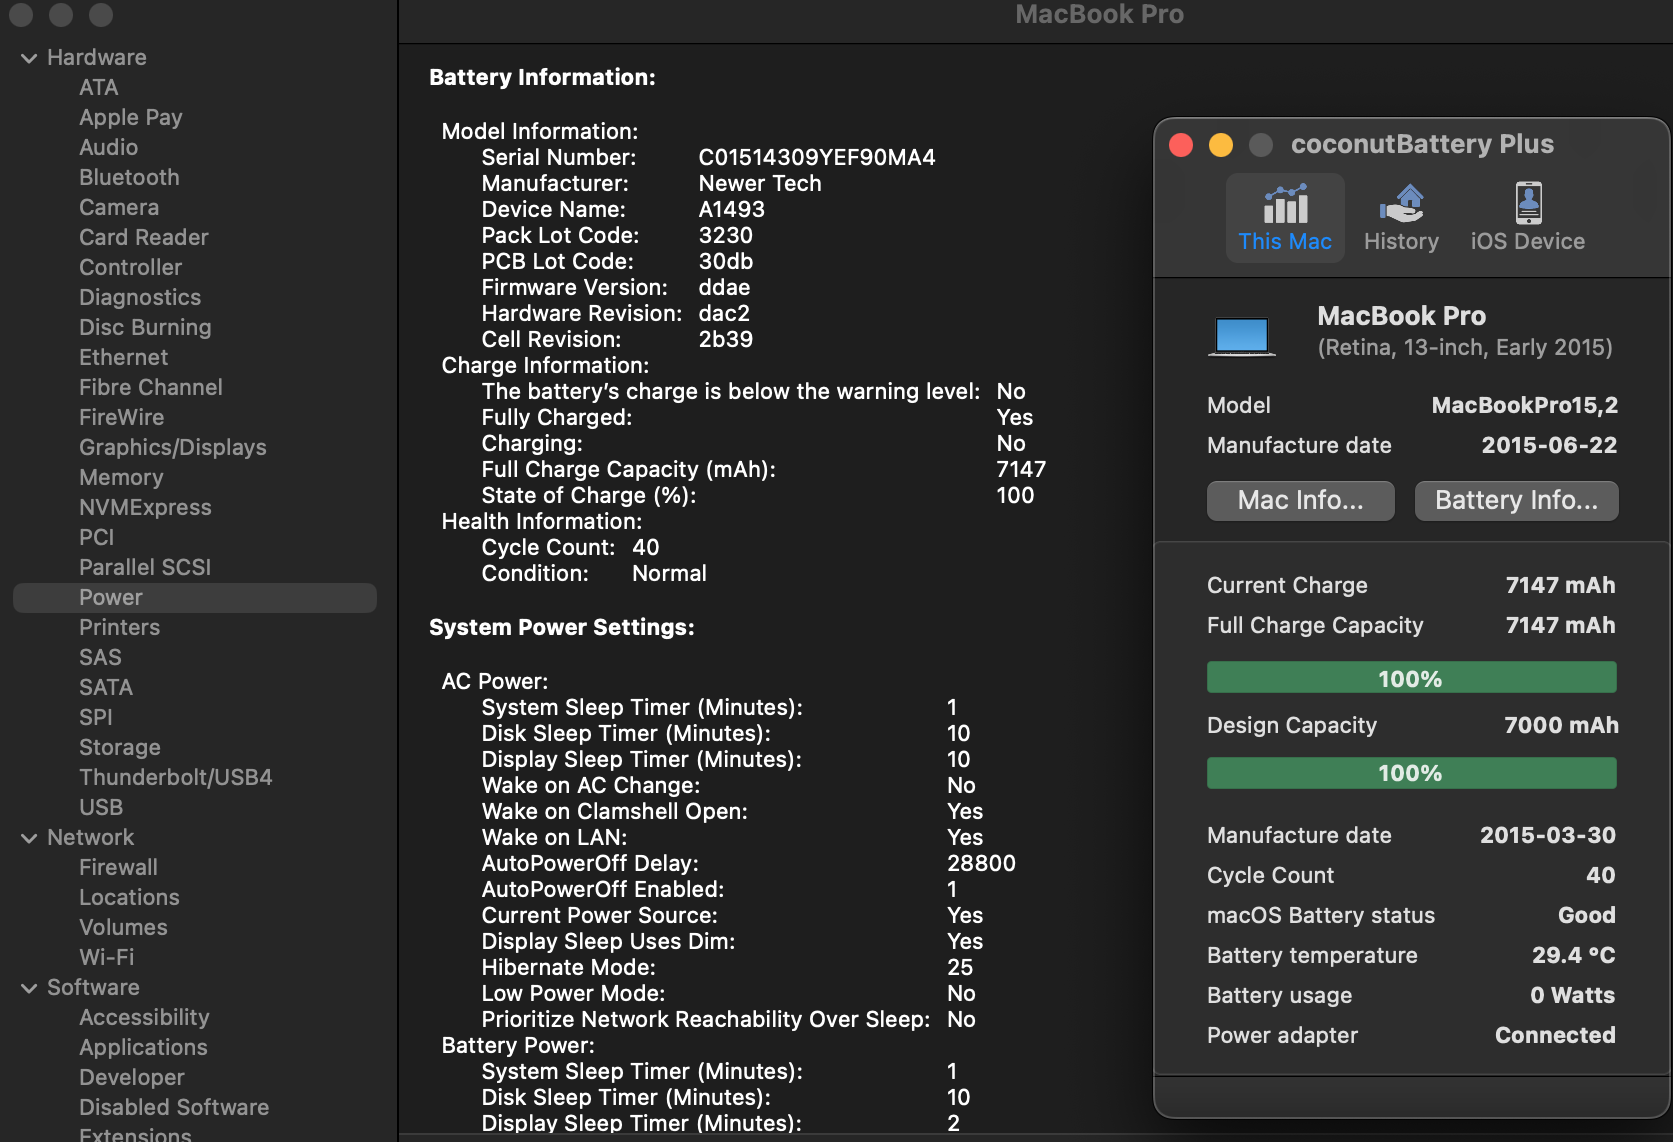Screen dimensions: 1673x1142
Task: Open the Mac Info... button
Action: (x=1300, y=500)
